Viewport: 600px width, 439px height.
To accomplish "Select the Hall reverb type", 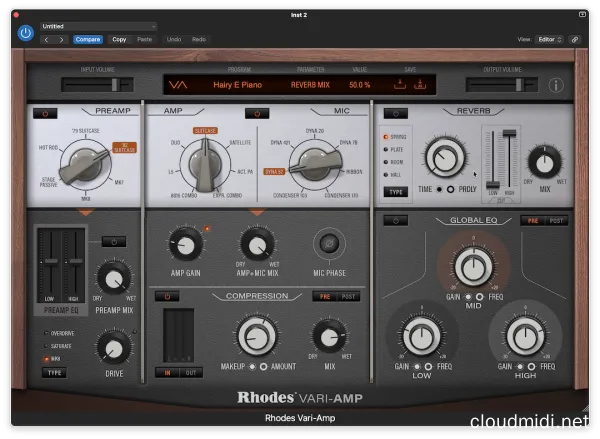I will coord(393,175).
